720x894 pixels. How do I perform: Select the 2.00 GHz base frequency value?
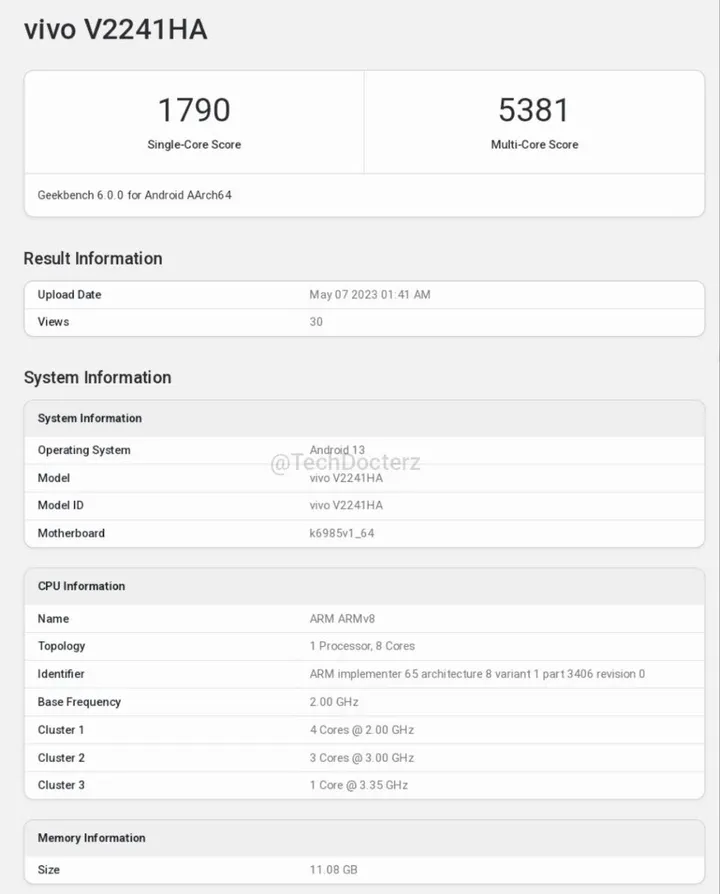coord(334,702)
